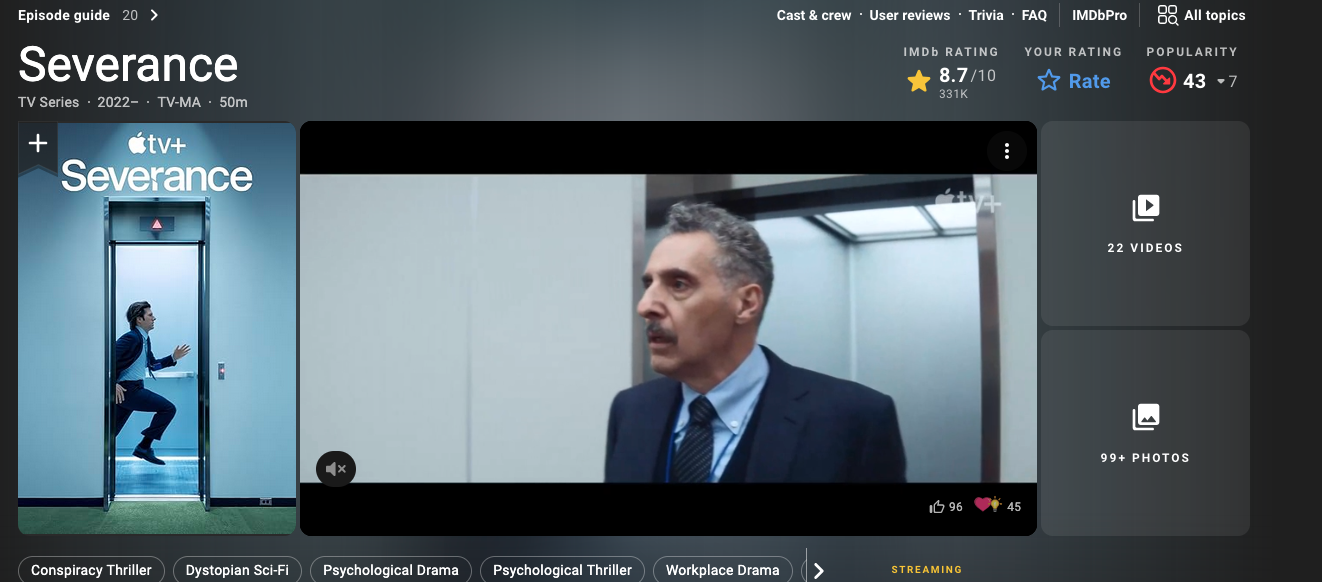This screenshot has height=582, width=1322.
Task: Click the popularity rank 43
Action: [1194, 81]
